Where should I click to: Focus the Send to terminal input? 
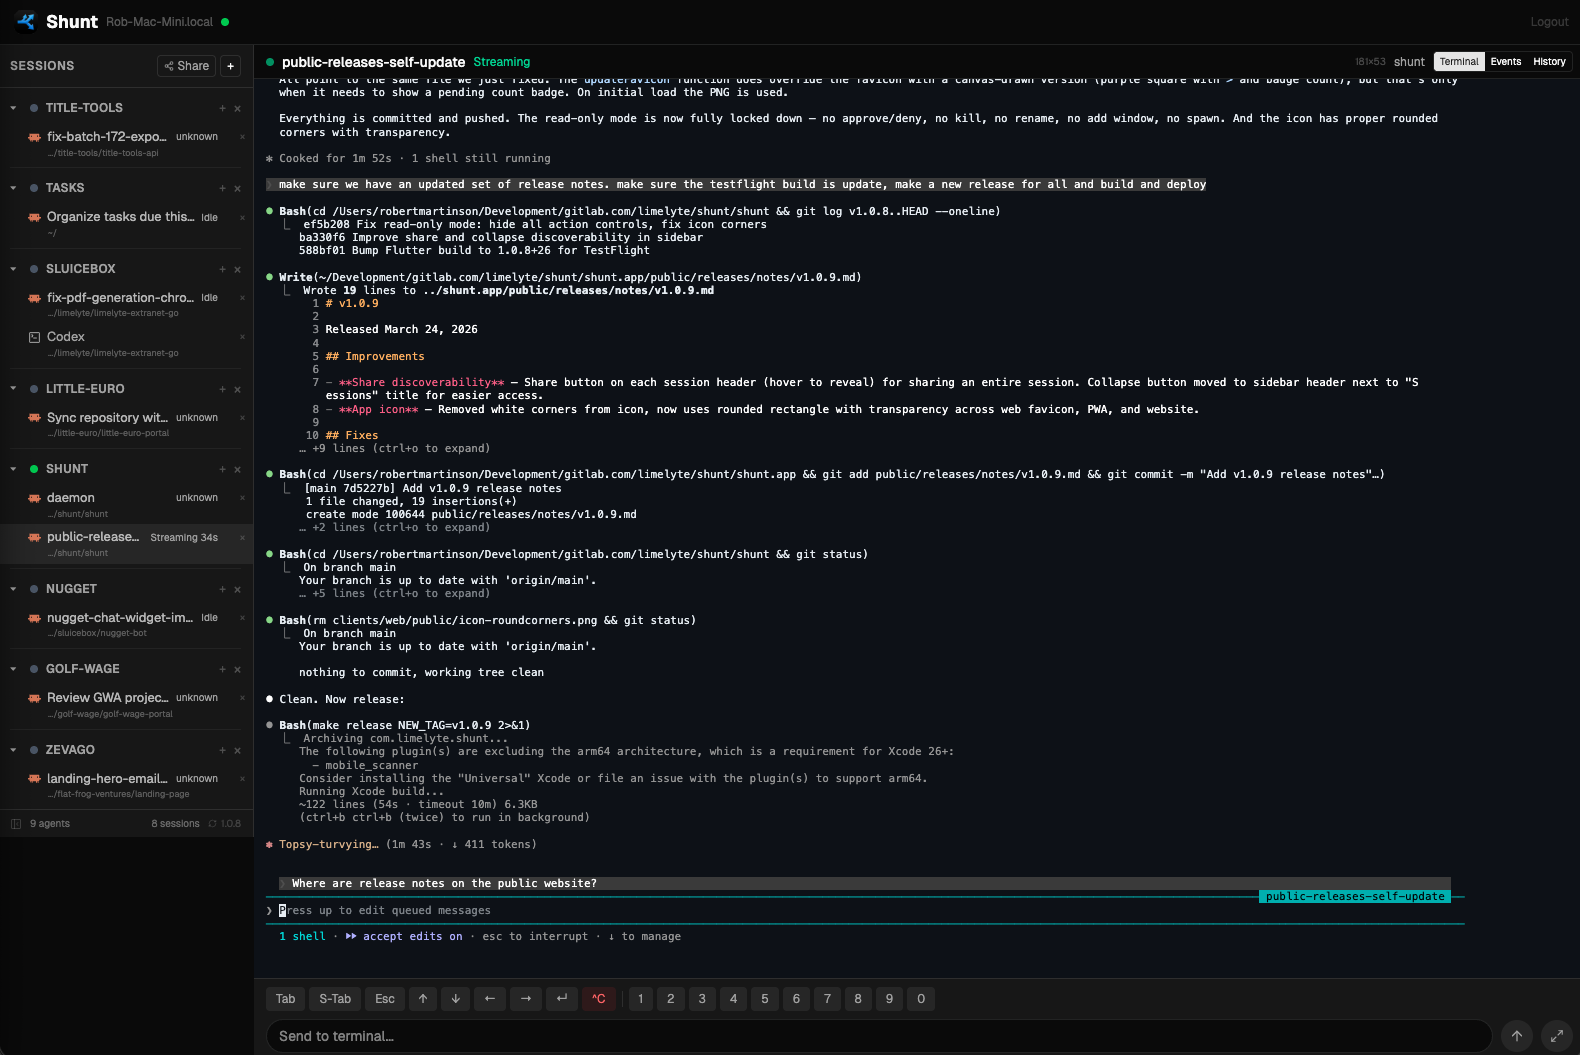coord(879,1036)
